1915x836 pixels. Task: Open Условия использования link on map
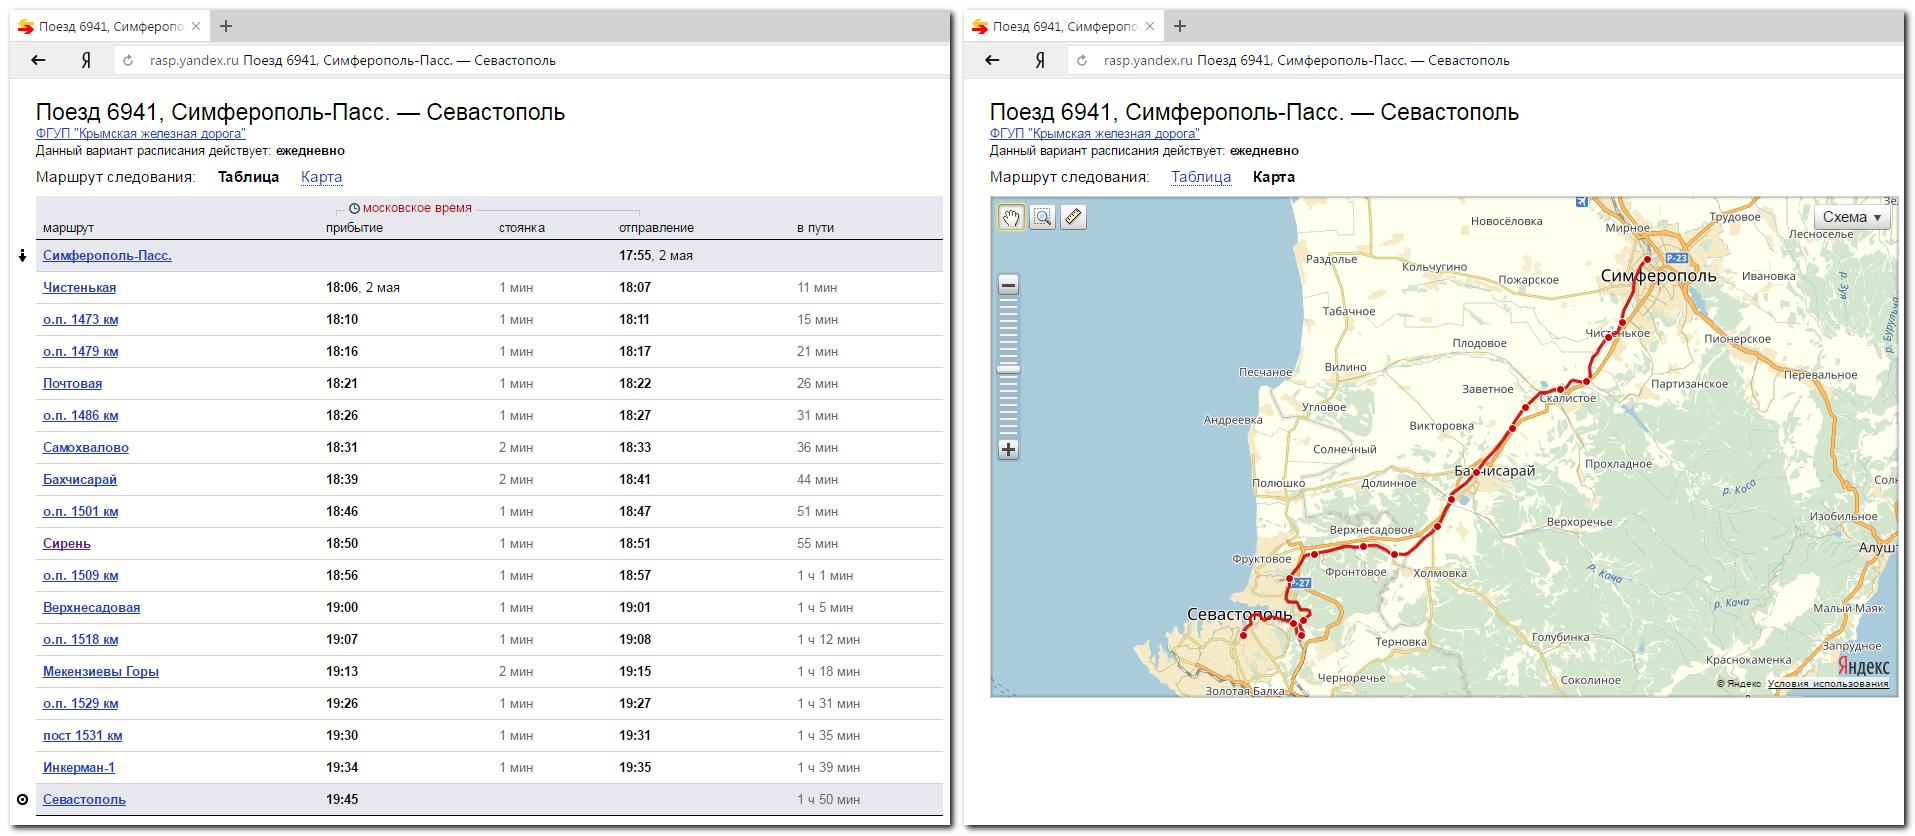1827,684
